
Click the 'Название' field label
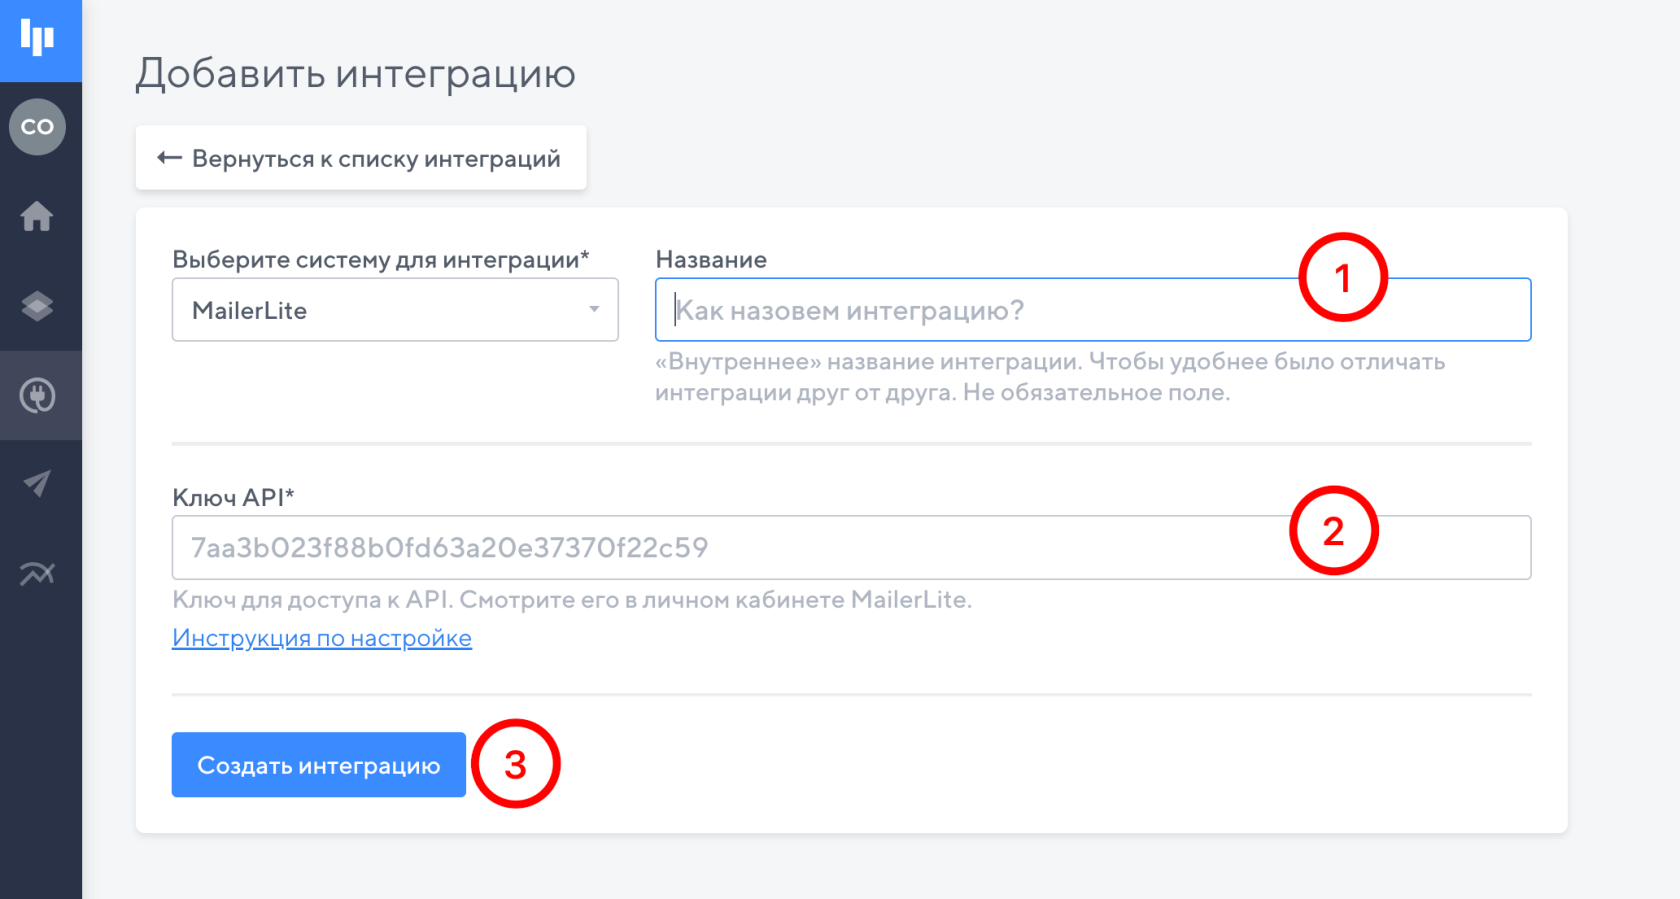coord(711,260)
